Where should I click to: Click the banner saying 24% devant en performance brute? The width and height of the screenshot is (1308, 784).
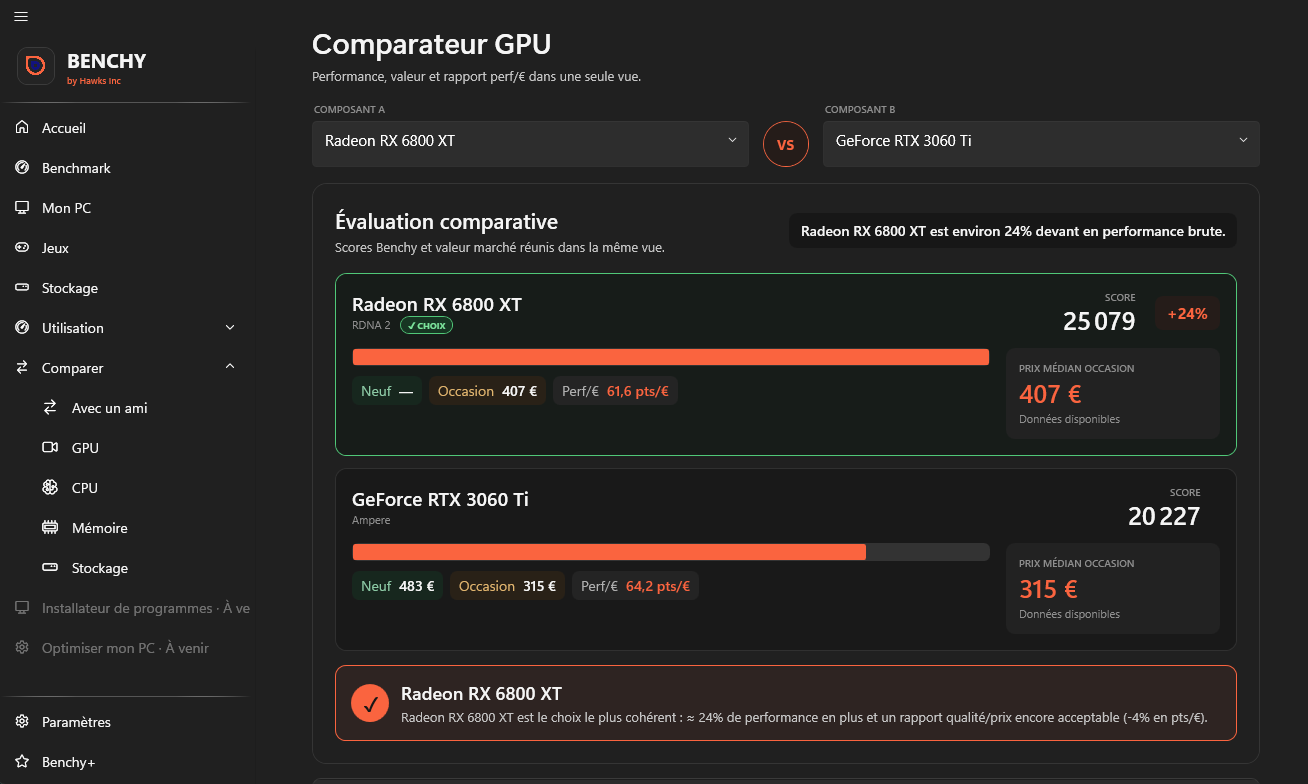(1013, 231)
